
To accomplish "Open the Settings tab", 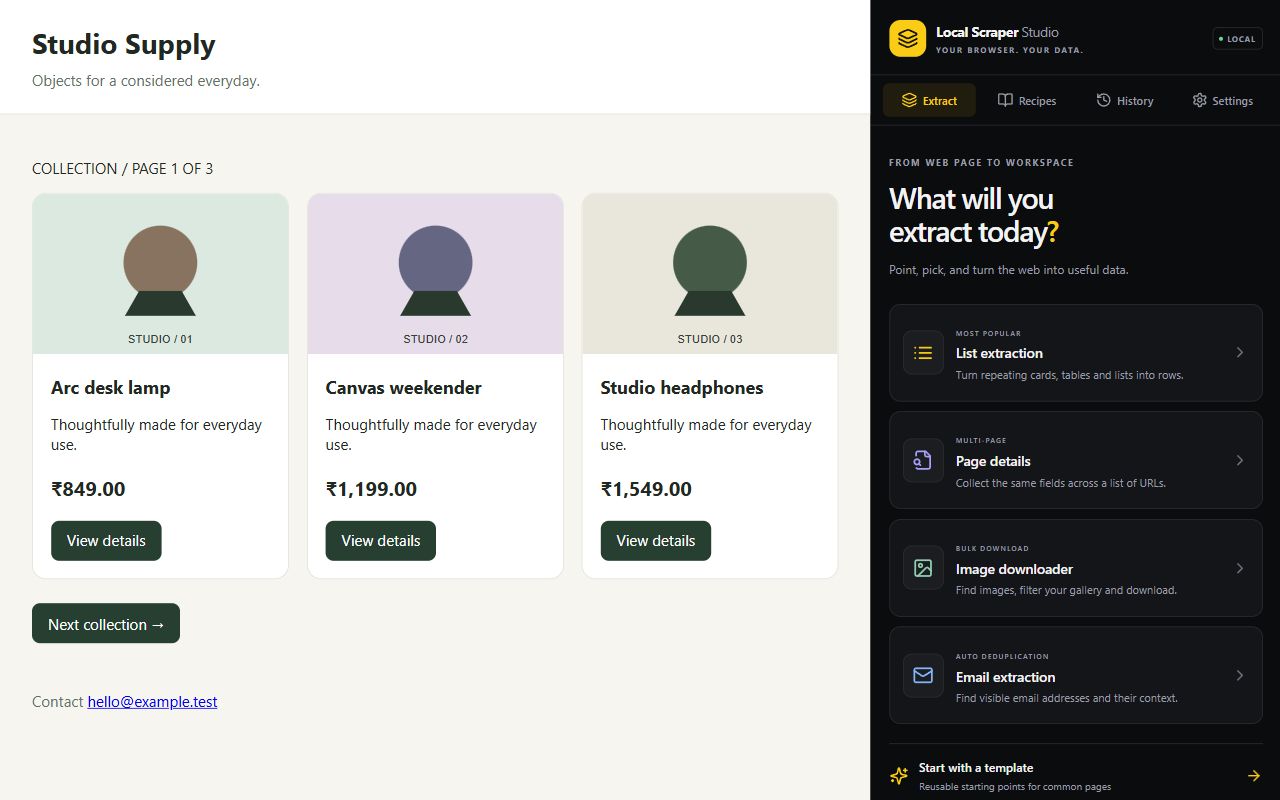I will tap(1222, 100).
